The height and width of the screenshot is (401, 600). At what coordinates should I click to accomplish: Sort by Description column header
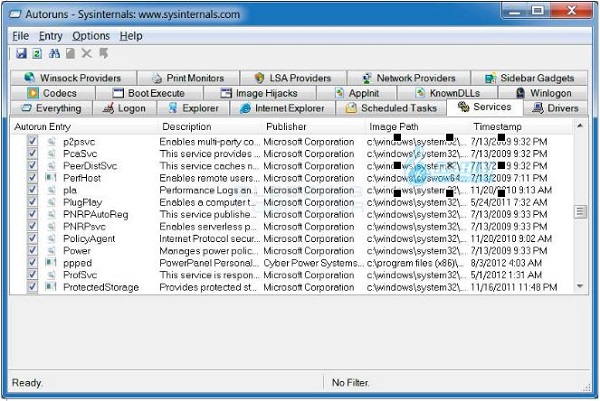coord(210,127)
